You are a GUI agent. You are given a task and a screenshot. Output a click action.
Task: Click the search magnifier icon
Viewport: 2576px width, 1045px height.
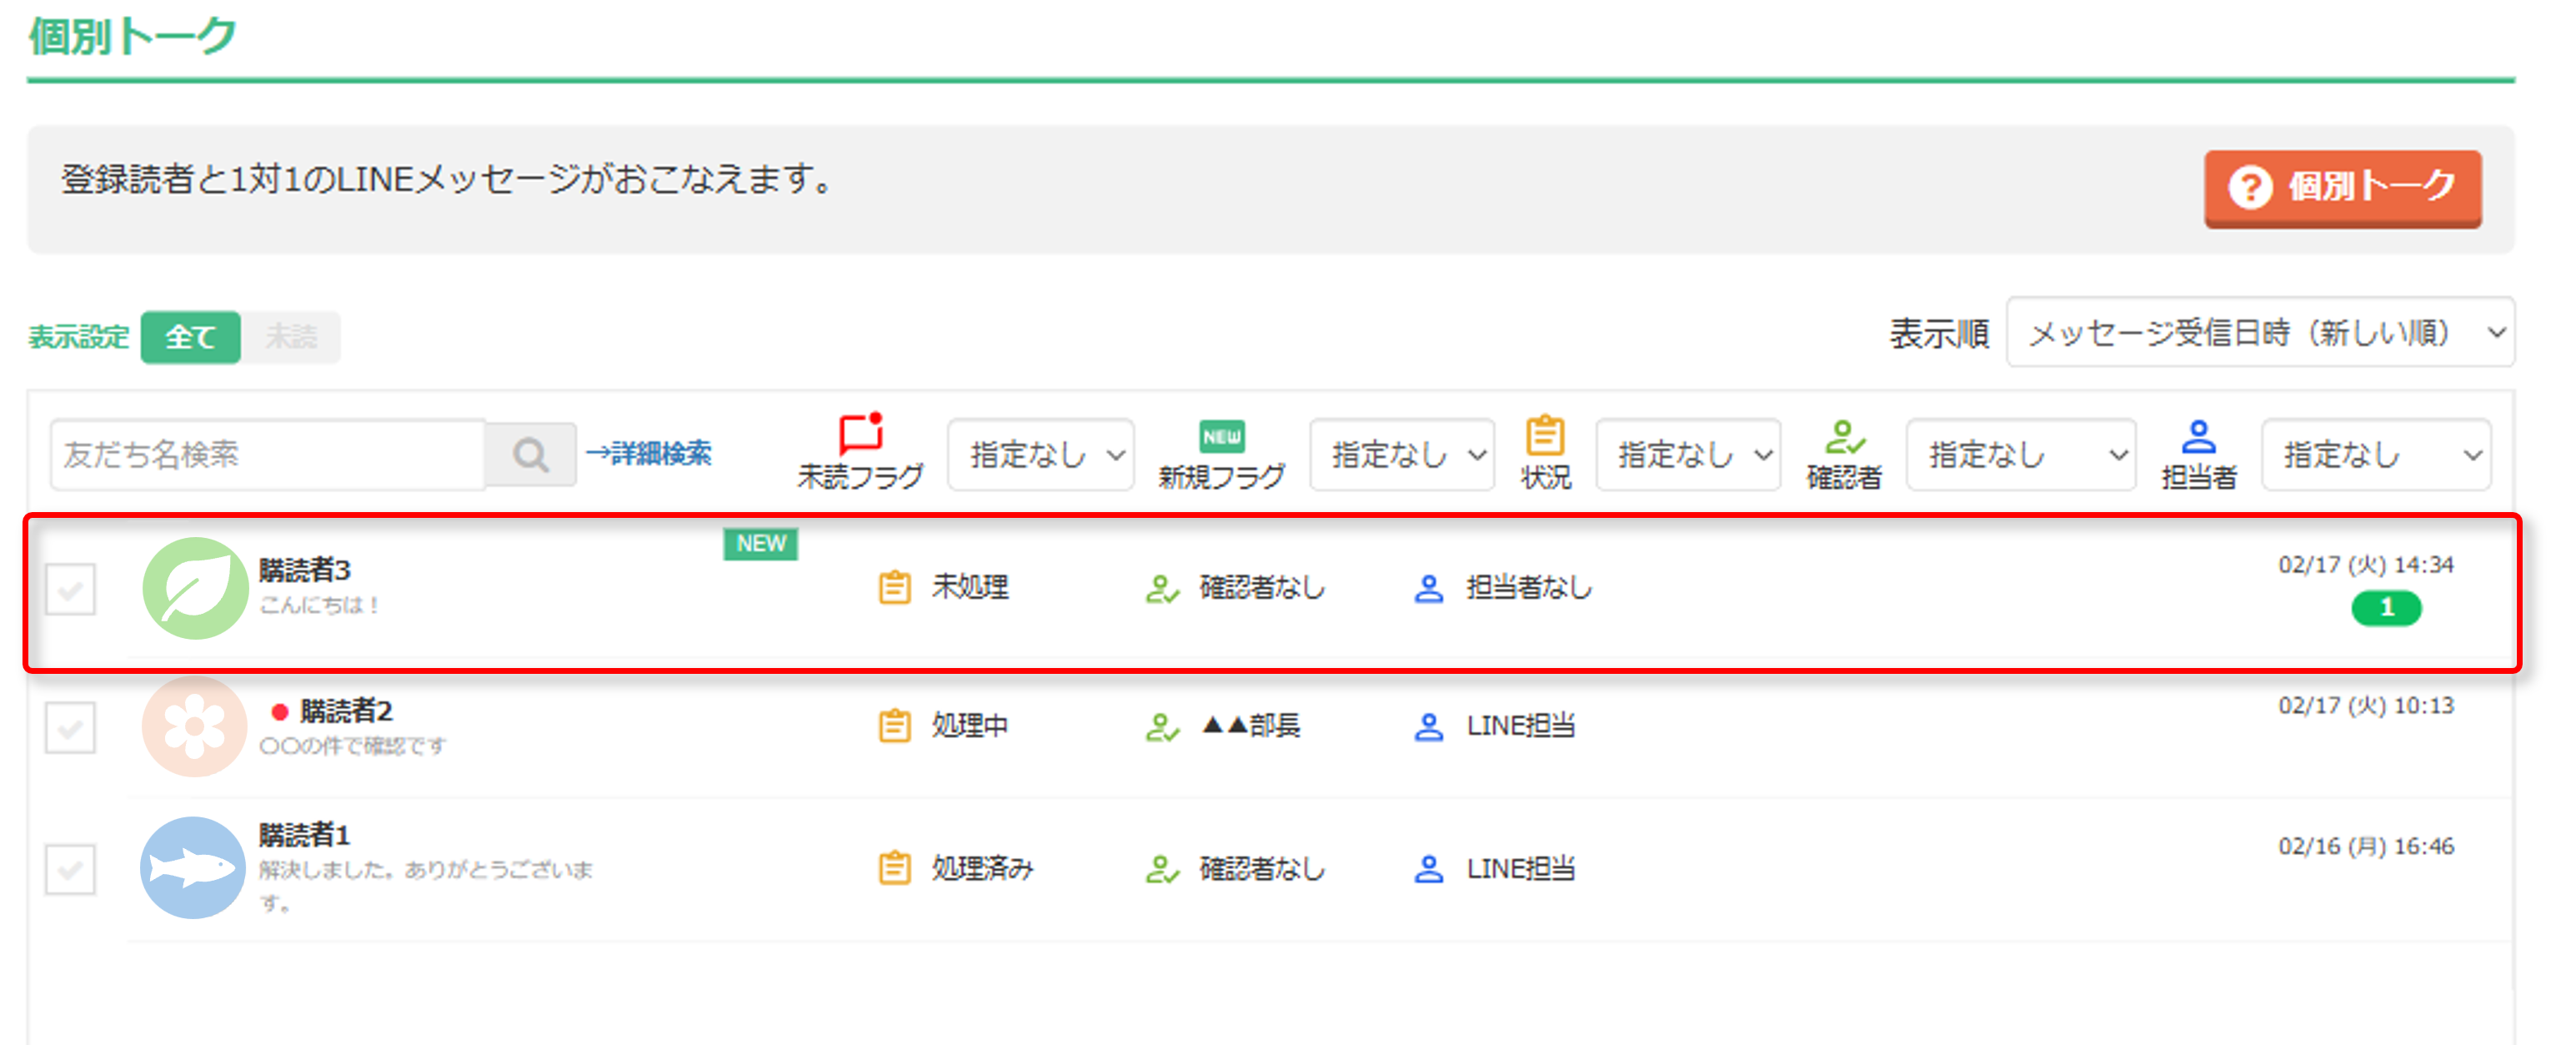coord(530,455)
